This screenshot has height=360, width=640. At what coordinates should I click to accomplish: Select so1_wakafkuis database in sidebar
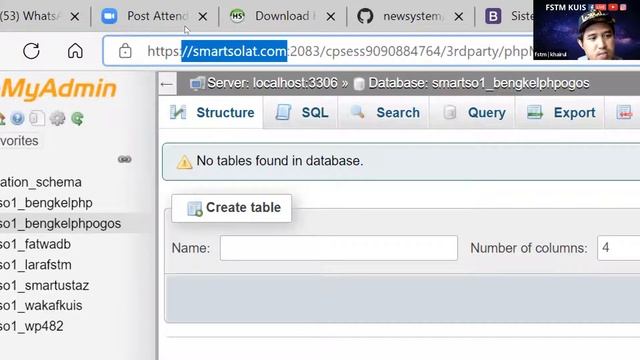pyautogui.click(x=41, y=306)
